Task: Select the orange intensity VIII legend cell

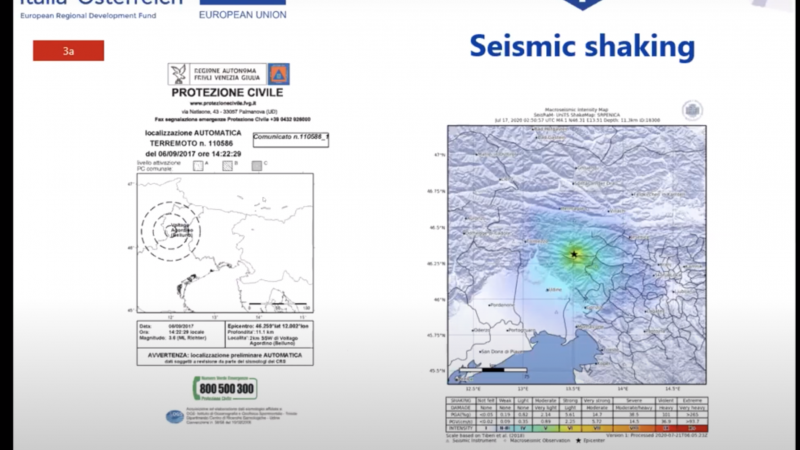Action: tap(634, 428)
